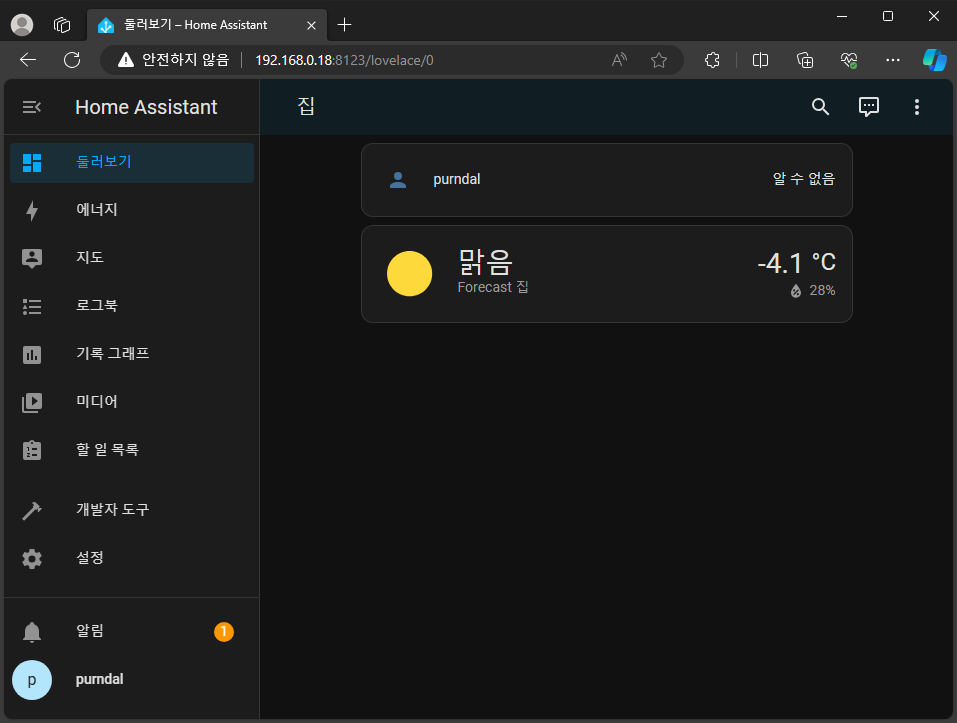Click the notification bell icon
957x723 pixels.
tap(32, 632)
